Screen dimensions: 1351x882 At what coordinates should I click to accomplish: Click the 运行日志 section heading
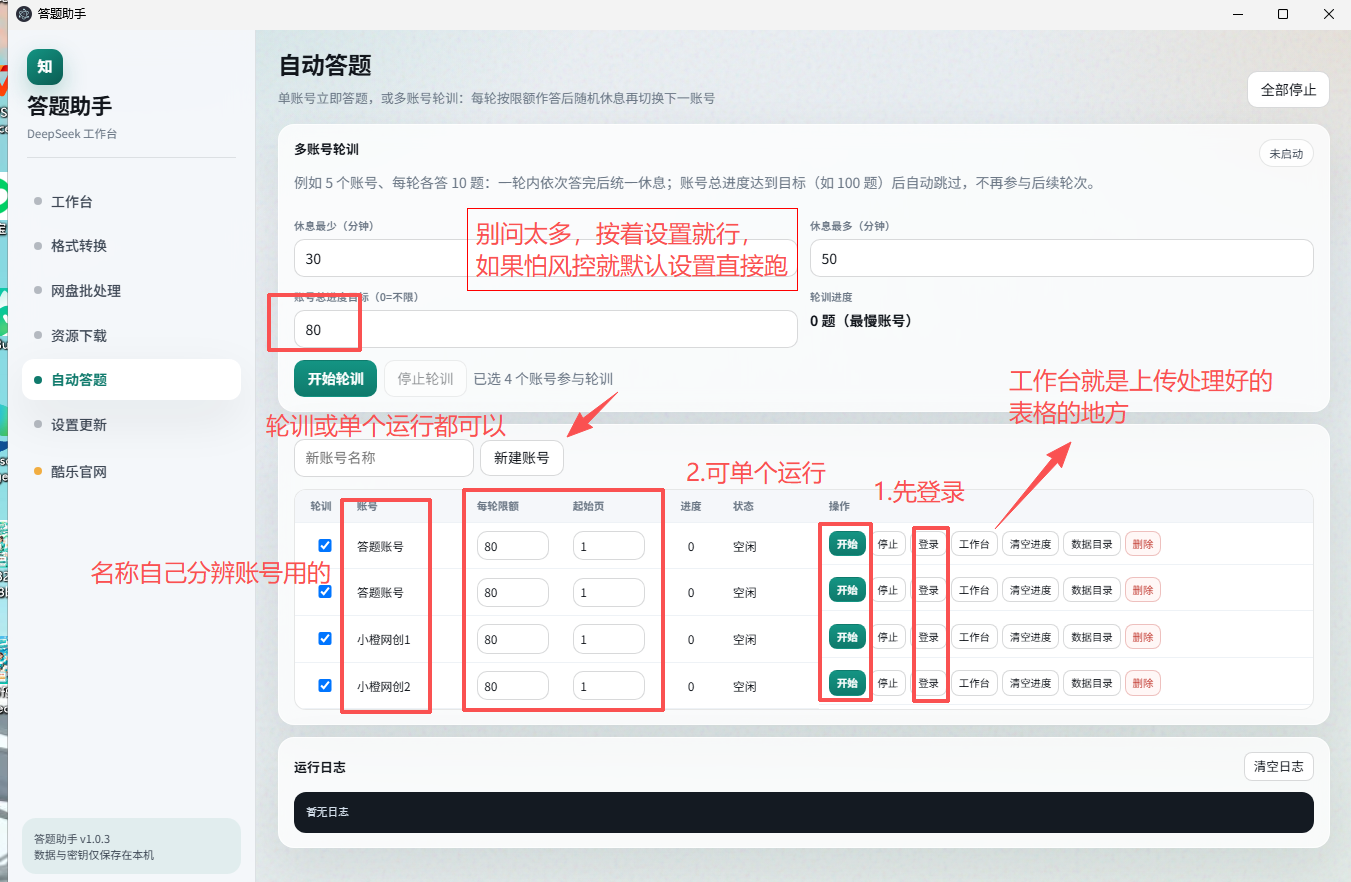pyautogui.click(x=320, y=767)
